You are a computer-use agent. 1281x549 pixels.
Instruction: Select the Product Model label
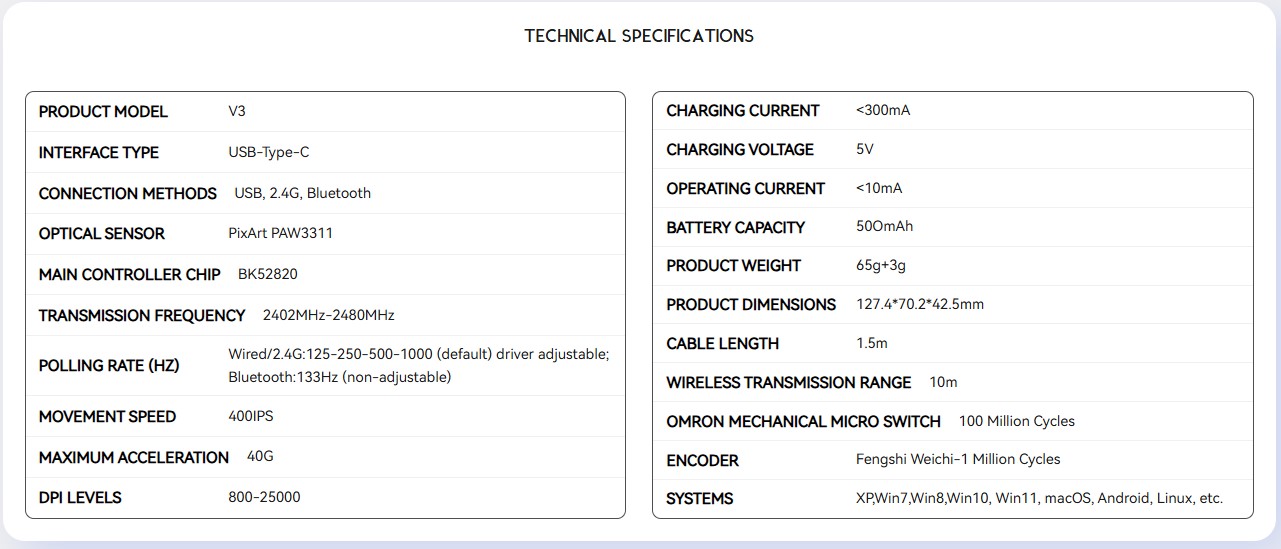(103, 111)
